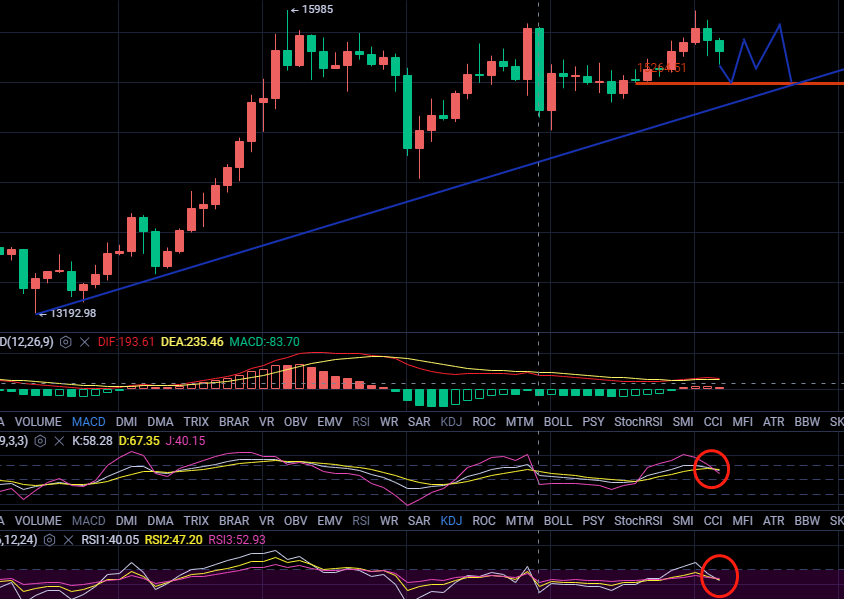Click the dimmed RSI tab under the MACD chart
Screen dimensions: 844x599
361,422
